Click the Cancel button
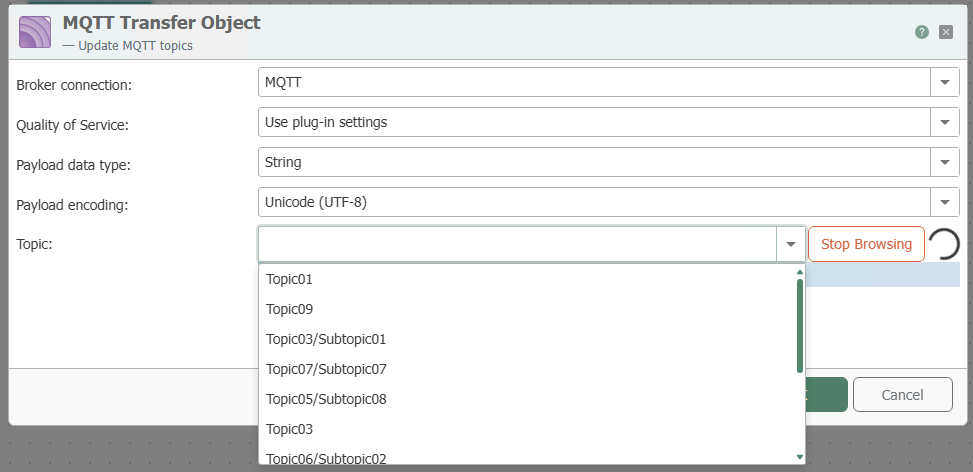Viewport: 973px width, 472px height. pos(902,395)
